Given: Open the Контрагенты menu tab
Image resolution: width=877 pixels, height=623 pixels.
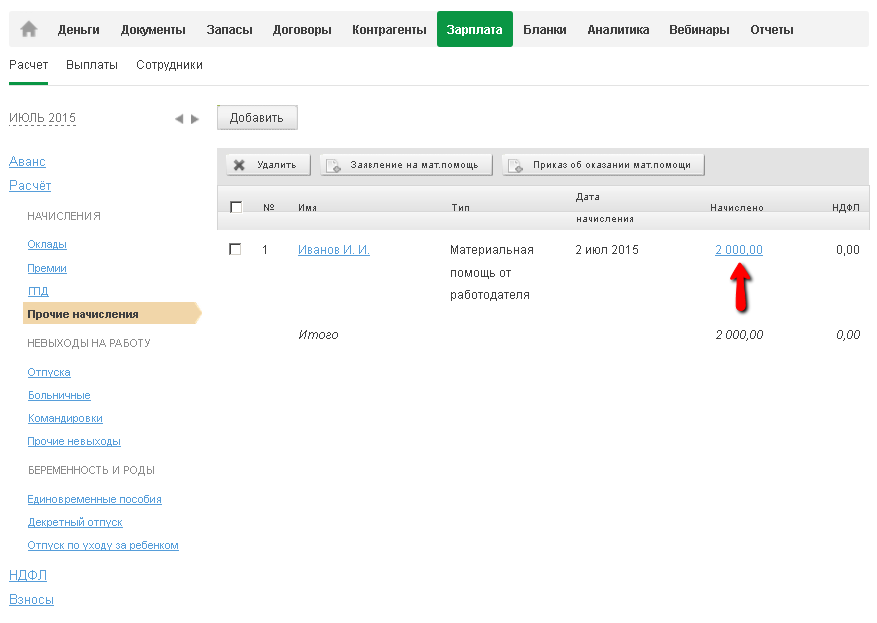Looking at the screenshot, I should point(389,30).
